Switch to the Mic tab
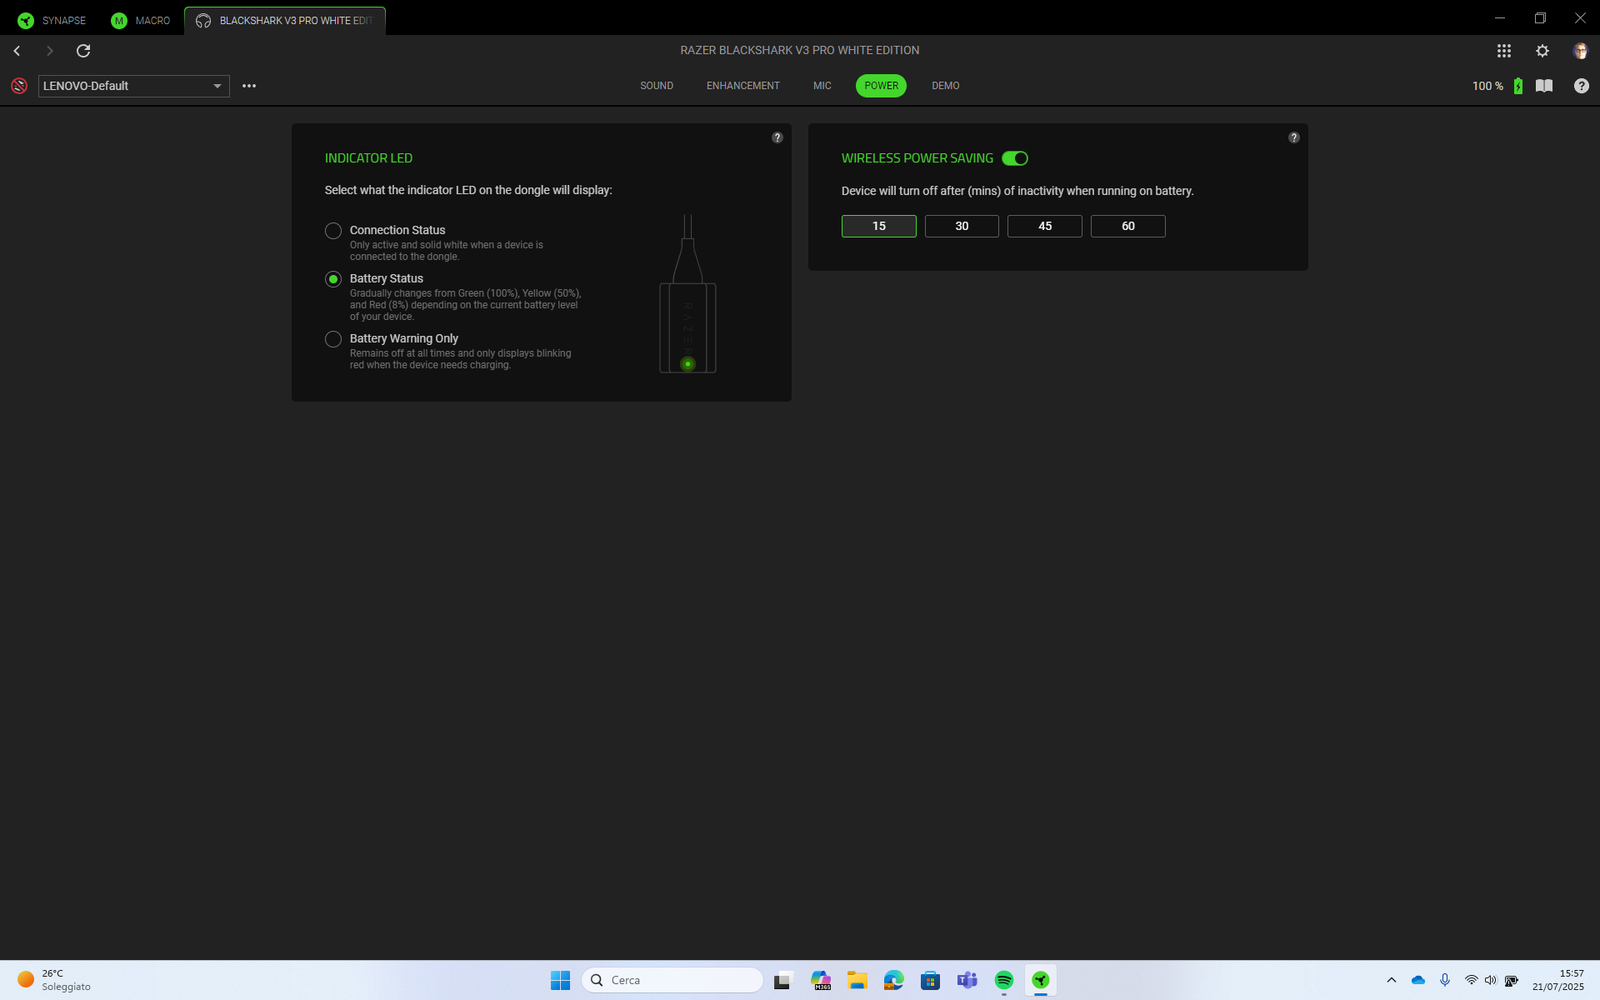The width and height of the screenshot is (1600, 1000). click(822, 86)
